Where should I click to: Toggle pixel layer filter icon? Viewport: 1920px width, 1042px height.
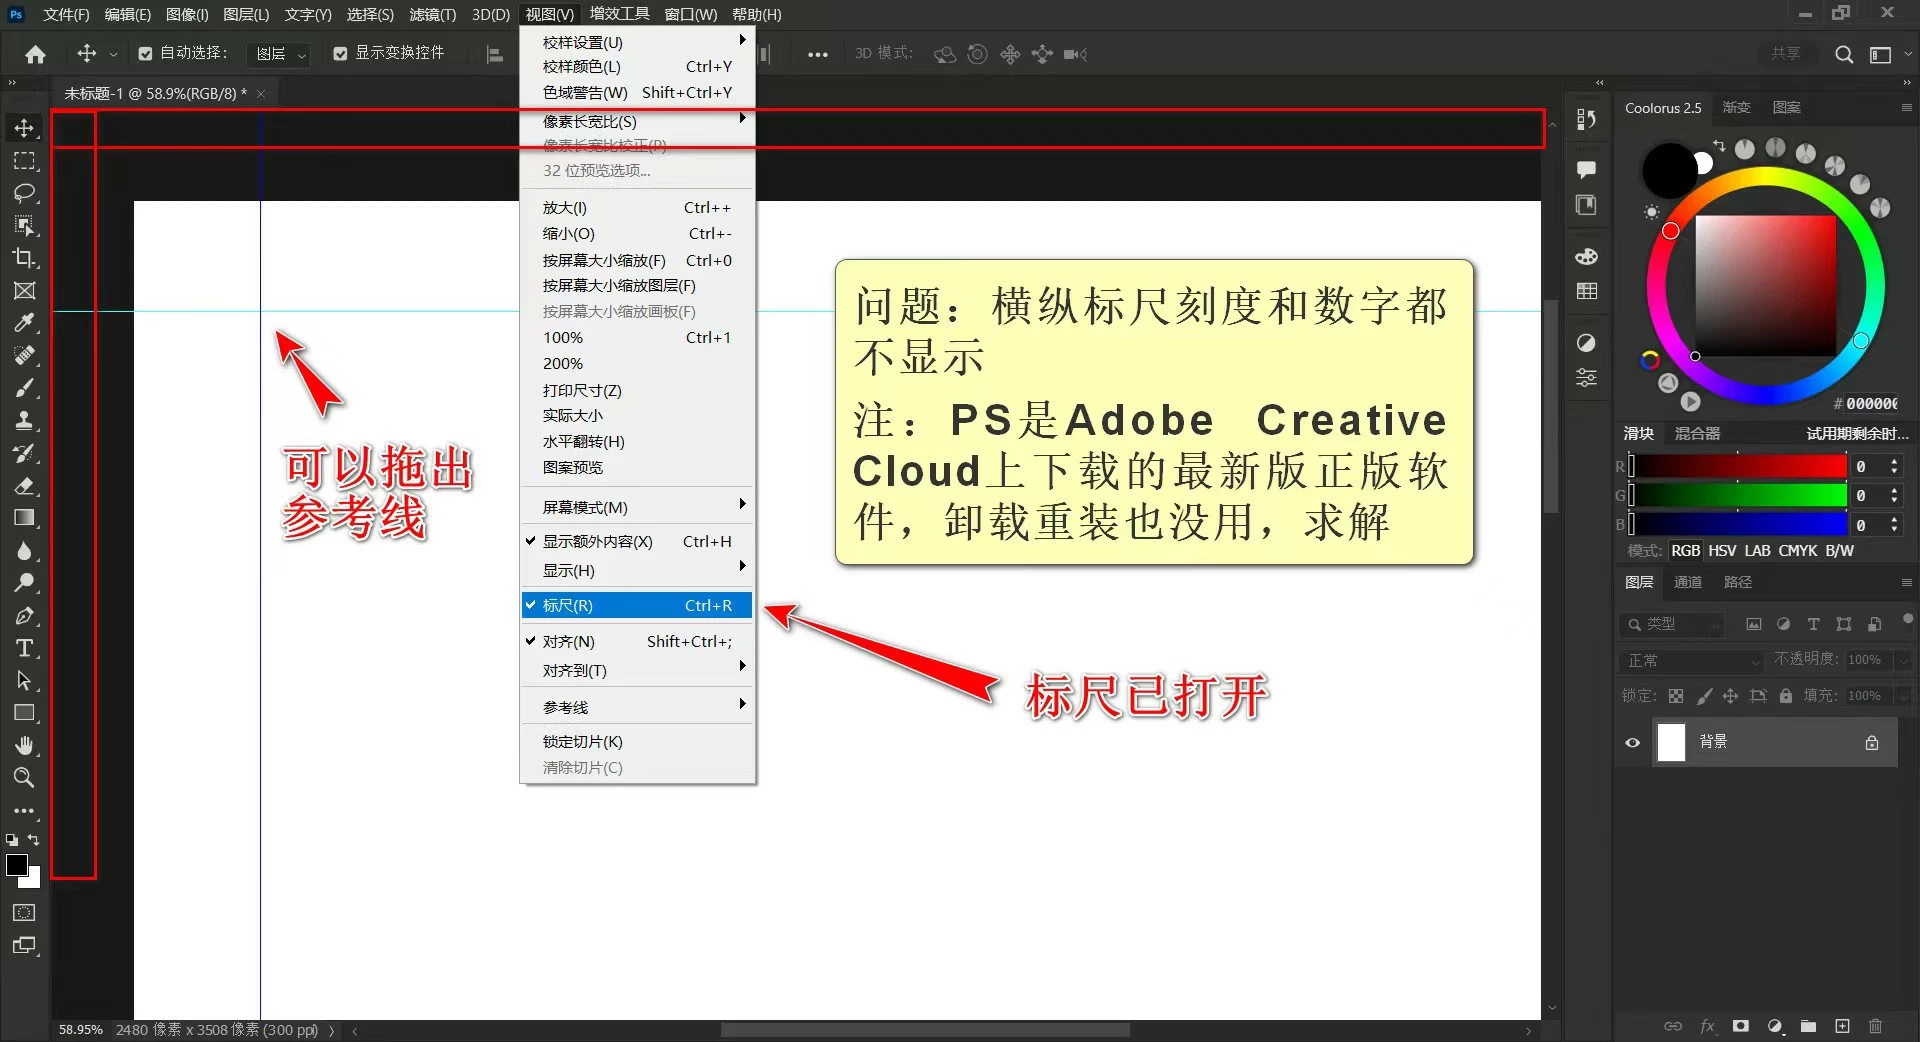pos(1754,624)
